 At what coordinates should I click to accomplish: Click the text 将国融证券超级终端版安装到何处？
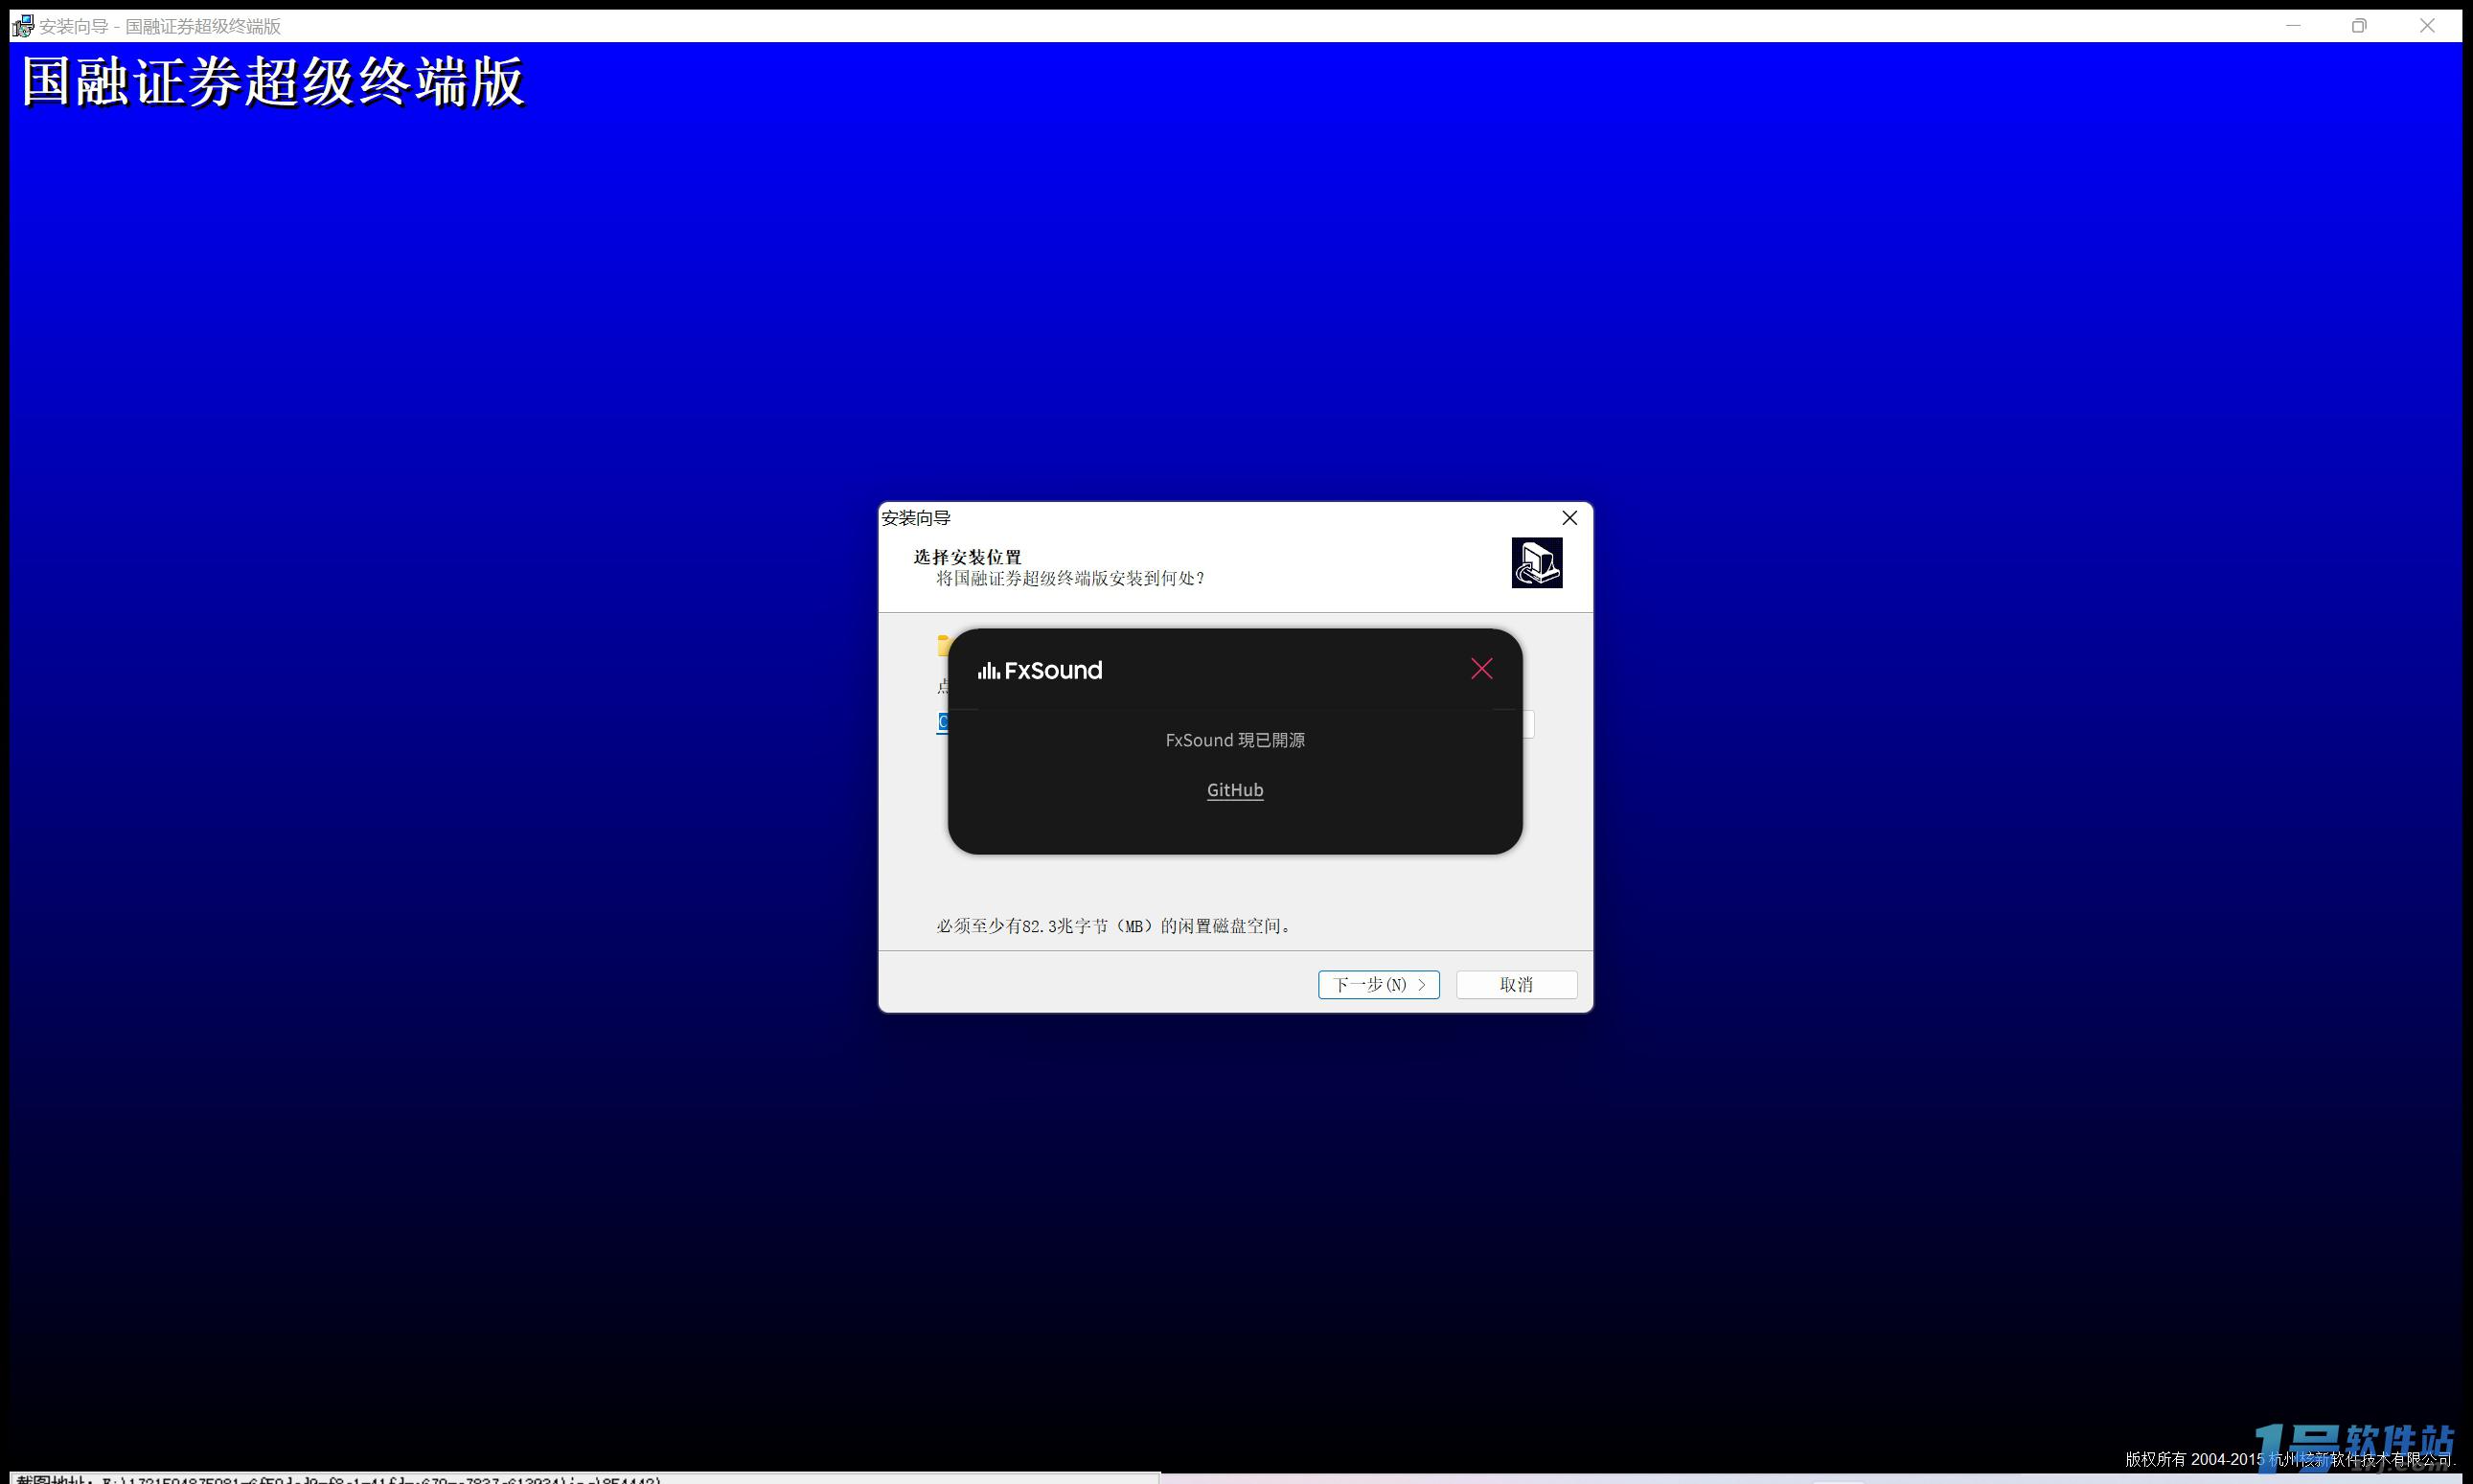pyautogui.click(x=1071, y=578)
